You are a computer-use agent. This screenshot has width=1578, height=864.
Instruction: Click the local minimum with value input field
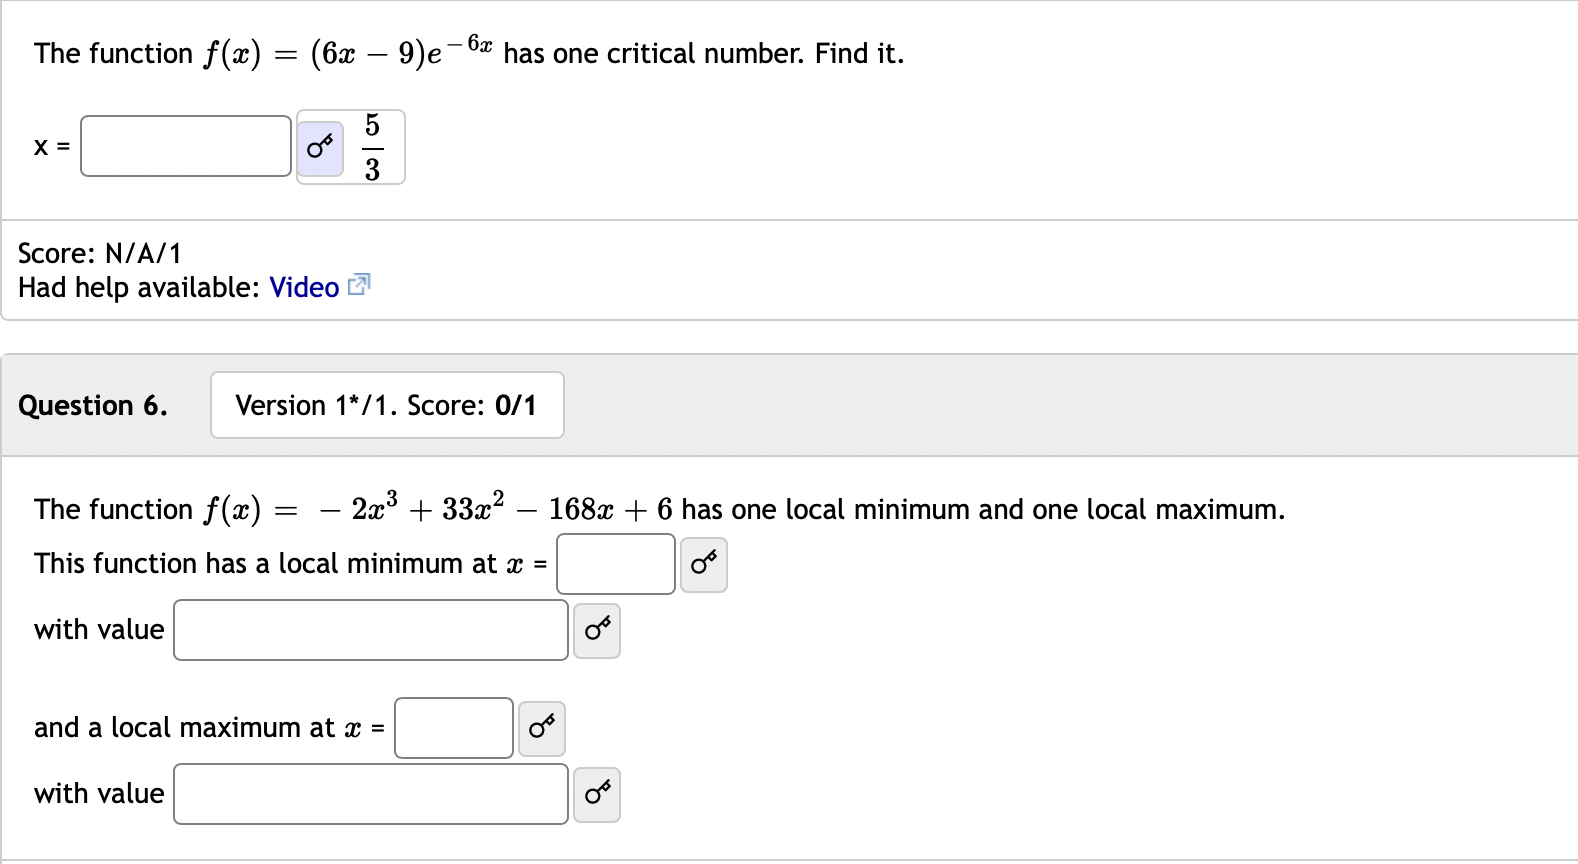click(370, 630)
